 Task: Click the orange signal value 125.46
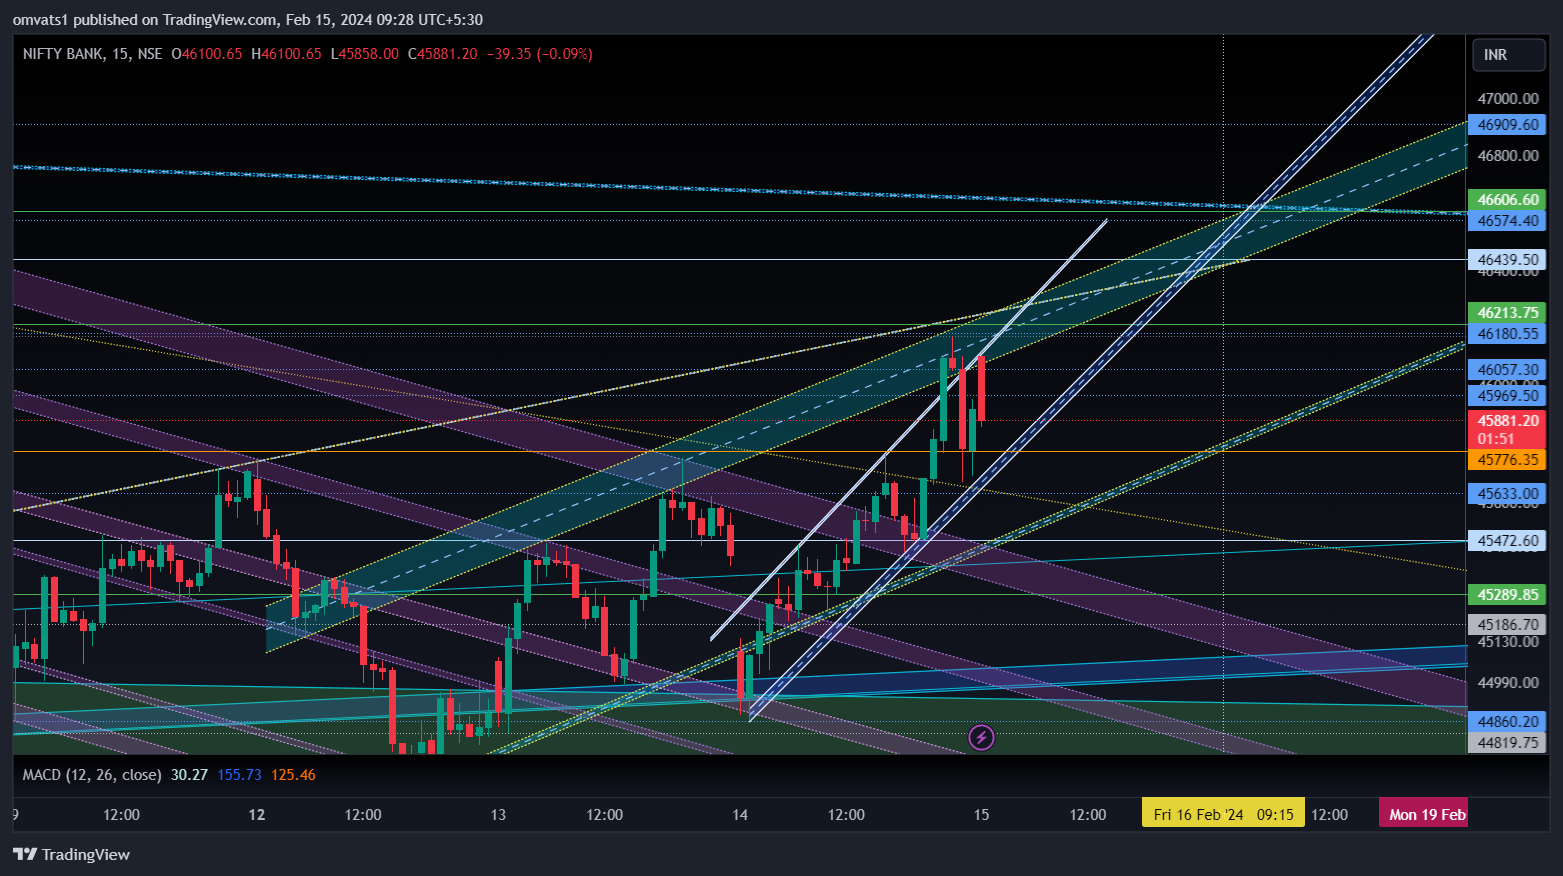[x=293, y=775]
